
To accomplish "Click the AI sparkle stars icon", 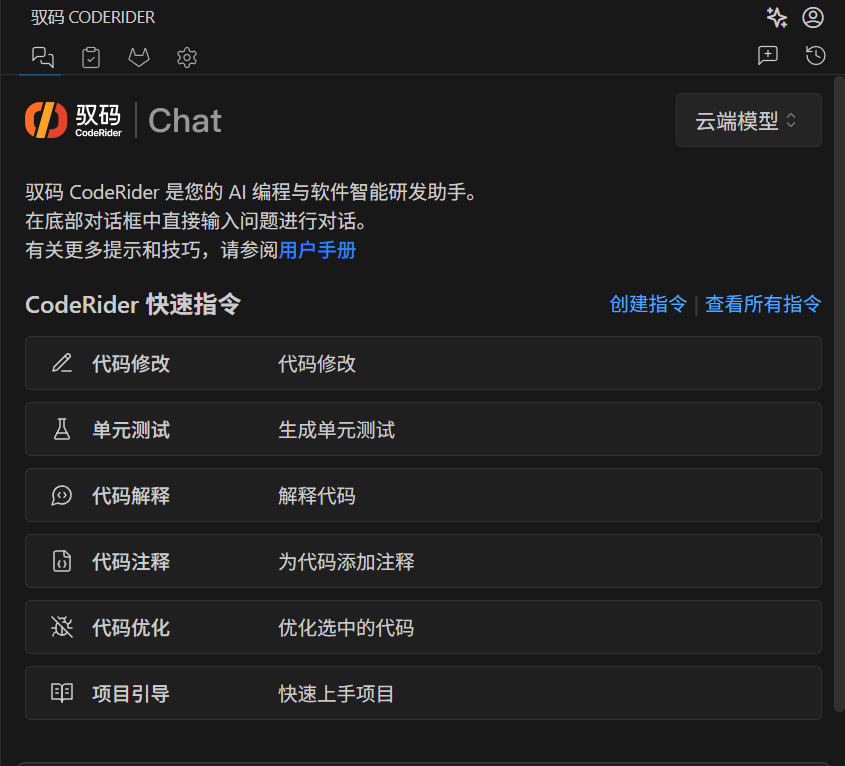I will (x=777, y=17).
